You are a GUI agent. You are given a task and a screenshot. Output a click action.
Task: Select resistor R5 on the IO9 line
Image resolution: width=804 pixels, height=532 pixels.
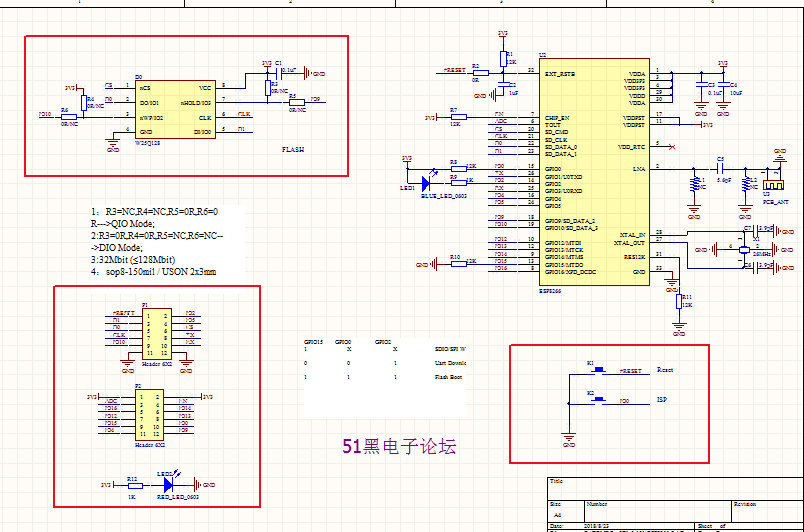(x=297, y=103)
